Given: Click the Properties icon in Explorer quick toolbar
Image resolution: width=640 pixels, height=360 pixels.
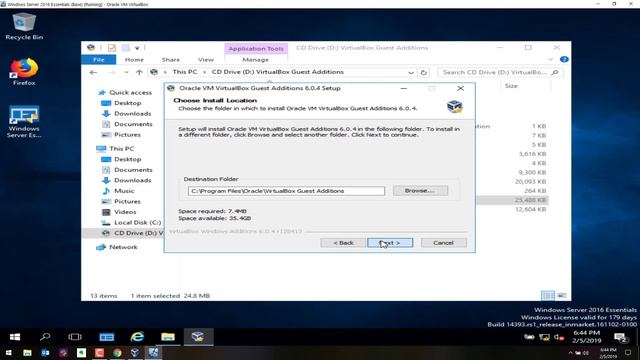Looking at the screenshot, I should click(x=111, y=48).
